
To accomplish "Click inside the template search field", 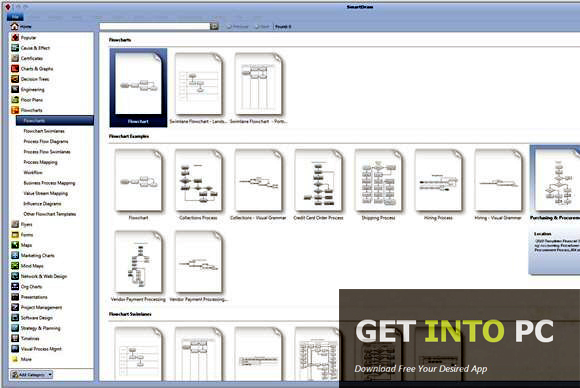I will pyautogui.click(x=155, y=26).
